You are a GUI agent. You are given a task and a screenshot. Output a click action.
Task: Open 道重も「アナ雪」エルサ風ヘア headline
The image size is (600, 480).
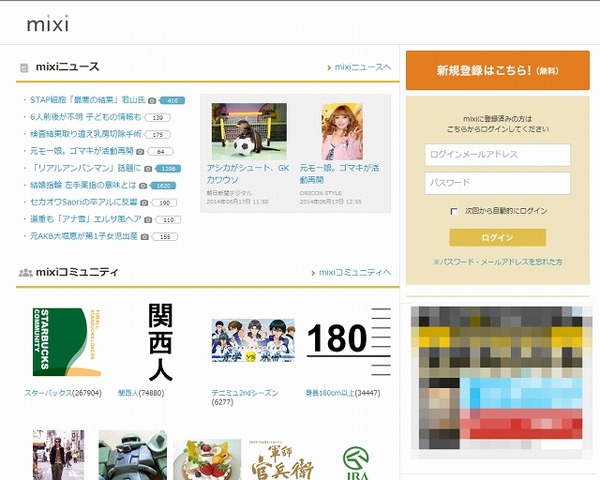86,219
